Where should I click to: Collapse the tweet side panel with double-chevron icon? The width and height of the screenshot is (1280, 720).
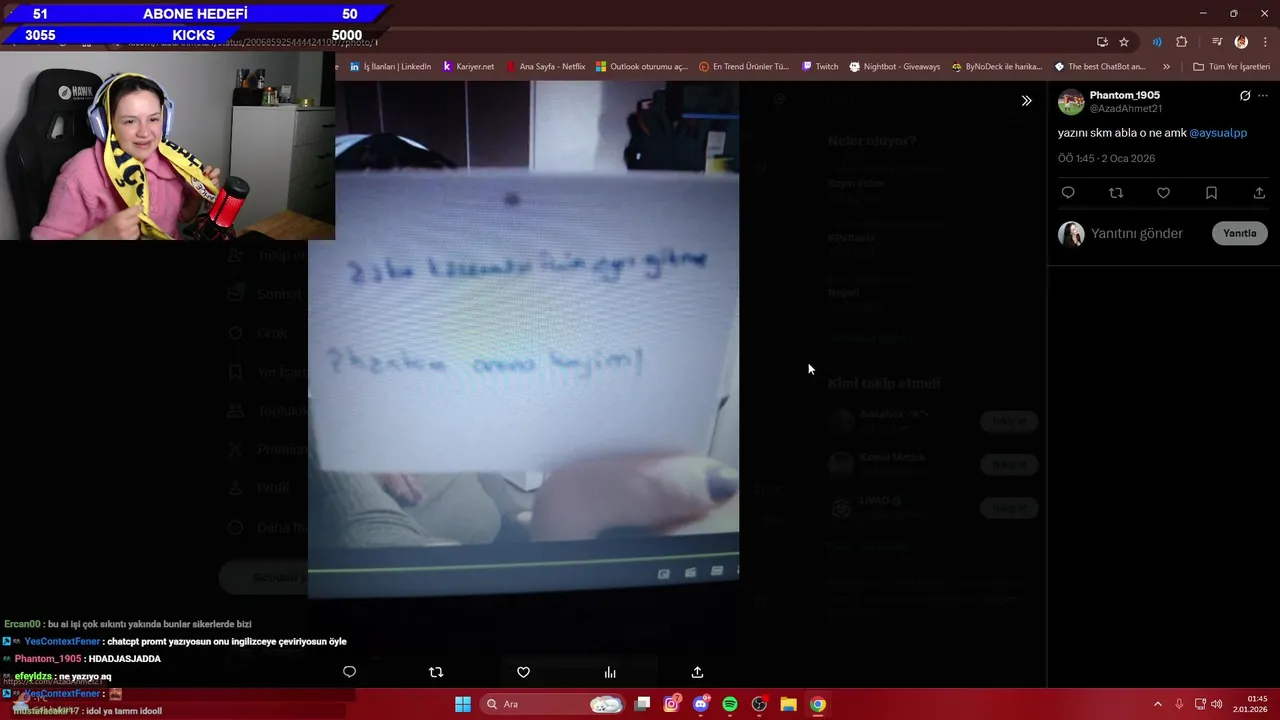pos(1026,100)
